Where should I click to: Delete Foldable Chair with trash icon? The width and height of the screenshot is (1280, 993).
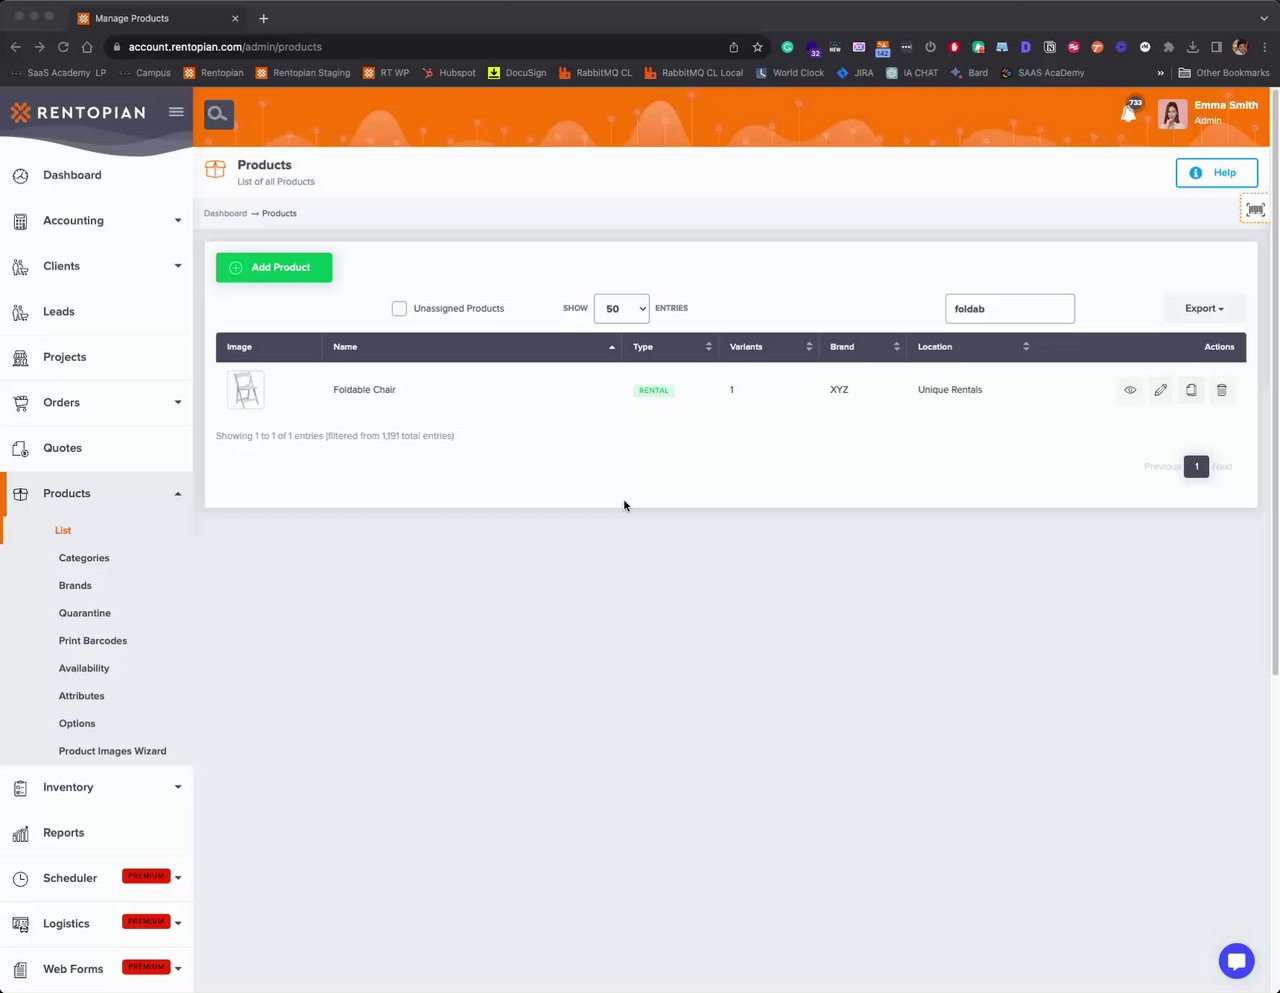point(1222,390)
